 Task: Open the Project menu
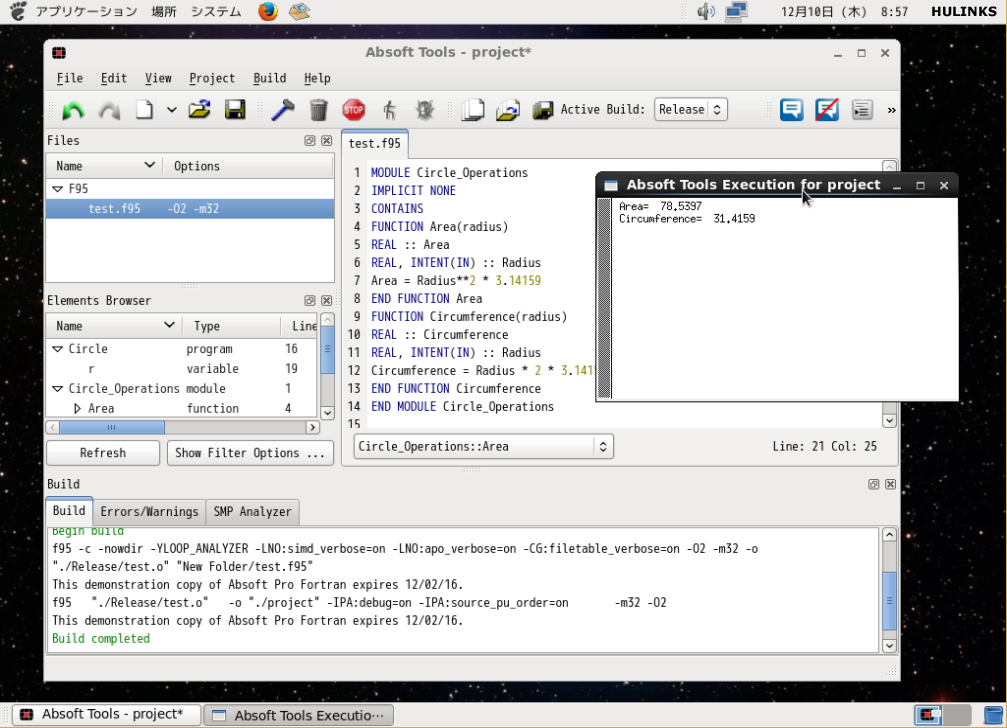click(212, 78)
